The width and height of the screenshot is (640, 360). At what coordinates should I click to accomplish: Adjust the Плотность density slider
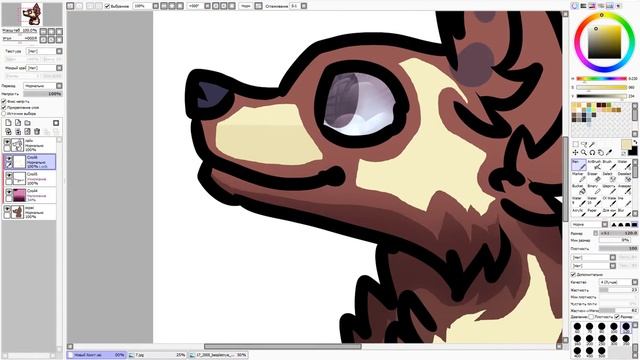click(x=619, y=248)
